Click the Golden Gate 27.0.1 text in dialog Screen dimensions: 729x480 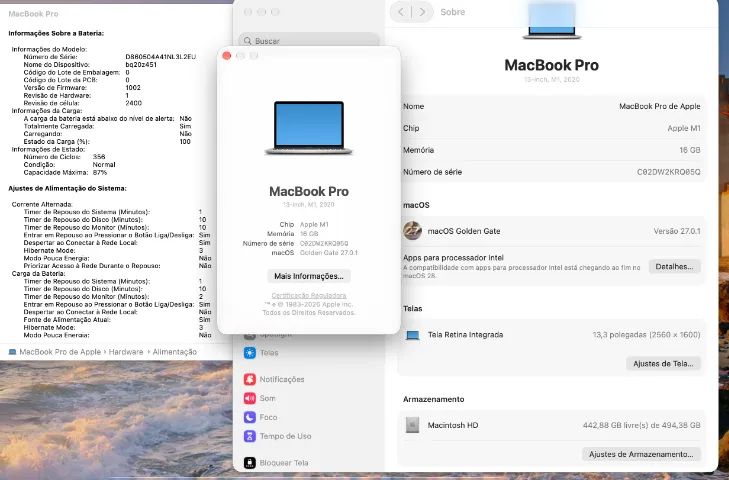(329, 253)
